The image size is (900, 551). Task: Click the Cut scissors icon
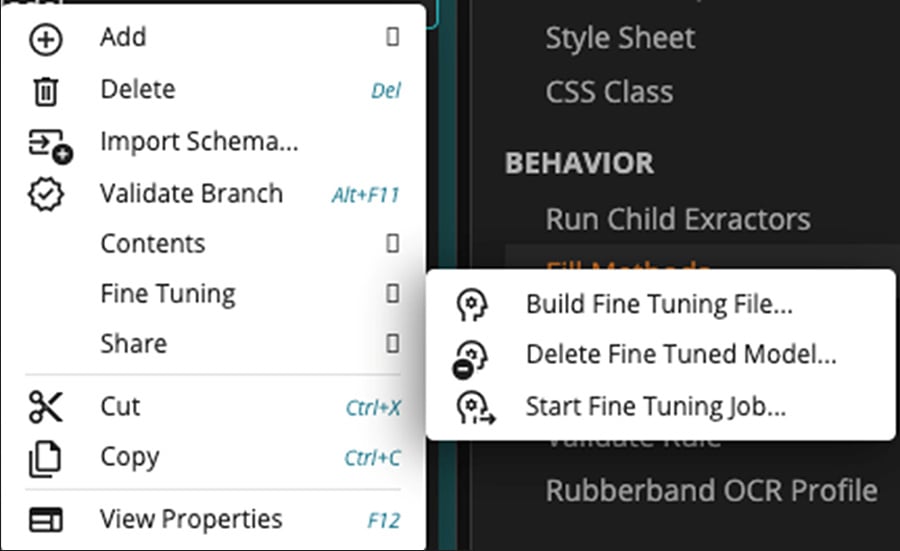(46, 407)
